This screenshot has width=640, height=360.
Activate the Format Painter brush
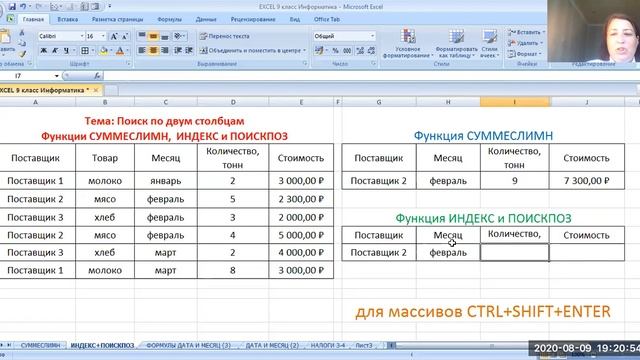click(x=22, y=53)
